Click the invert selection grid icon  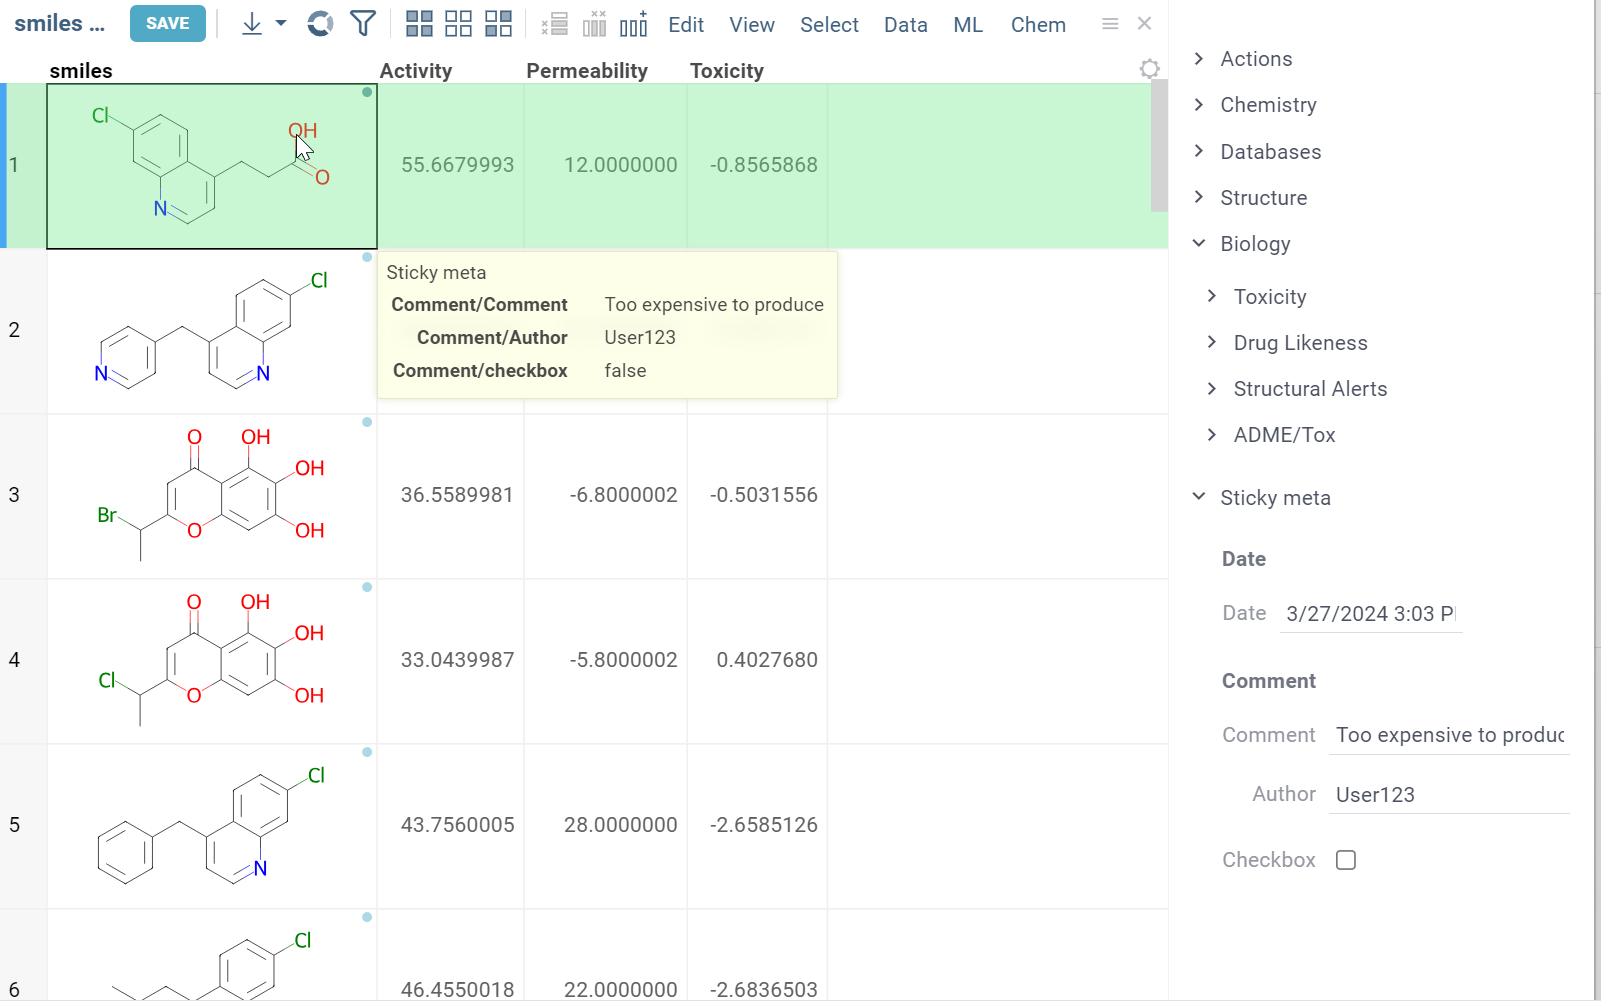coord(498,24)
